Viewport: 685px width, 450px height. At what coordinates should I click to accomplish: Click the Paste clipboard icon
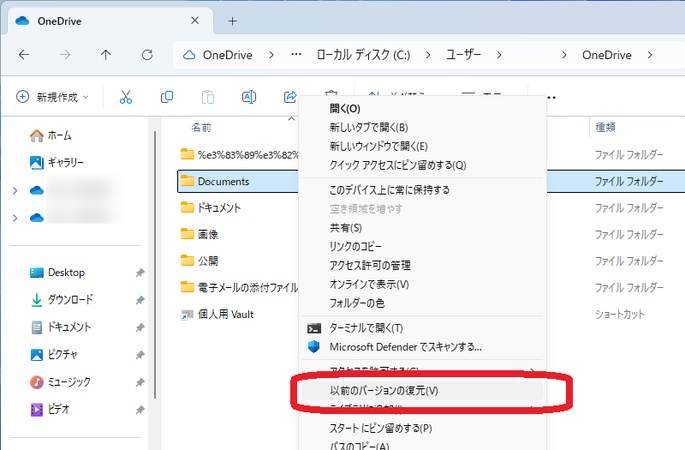point(208,97)
